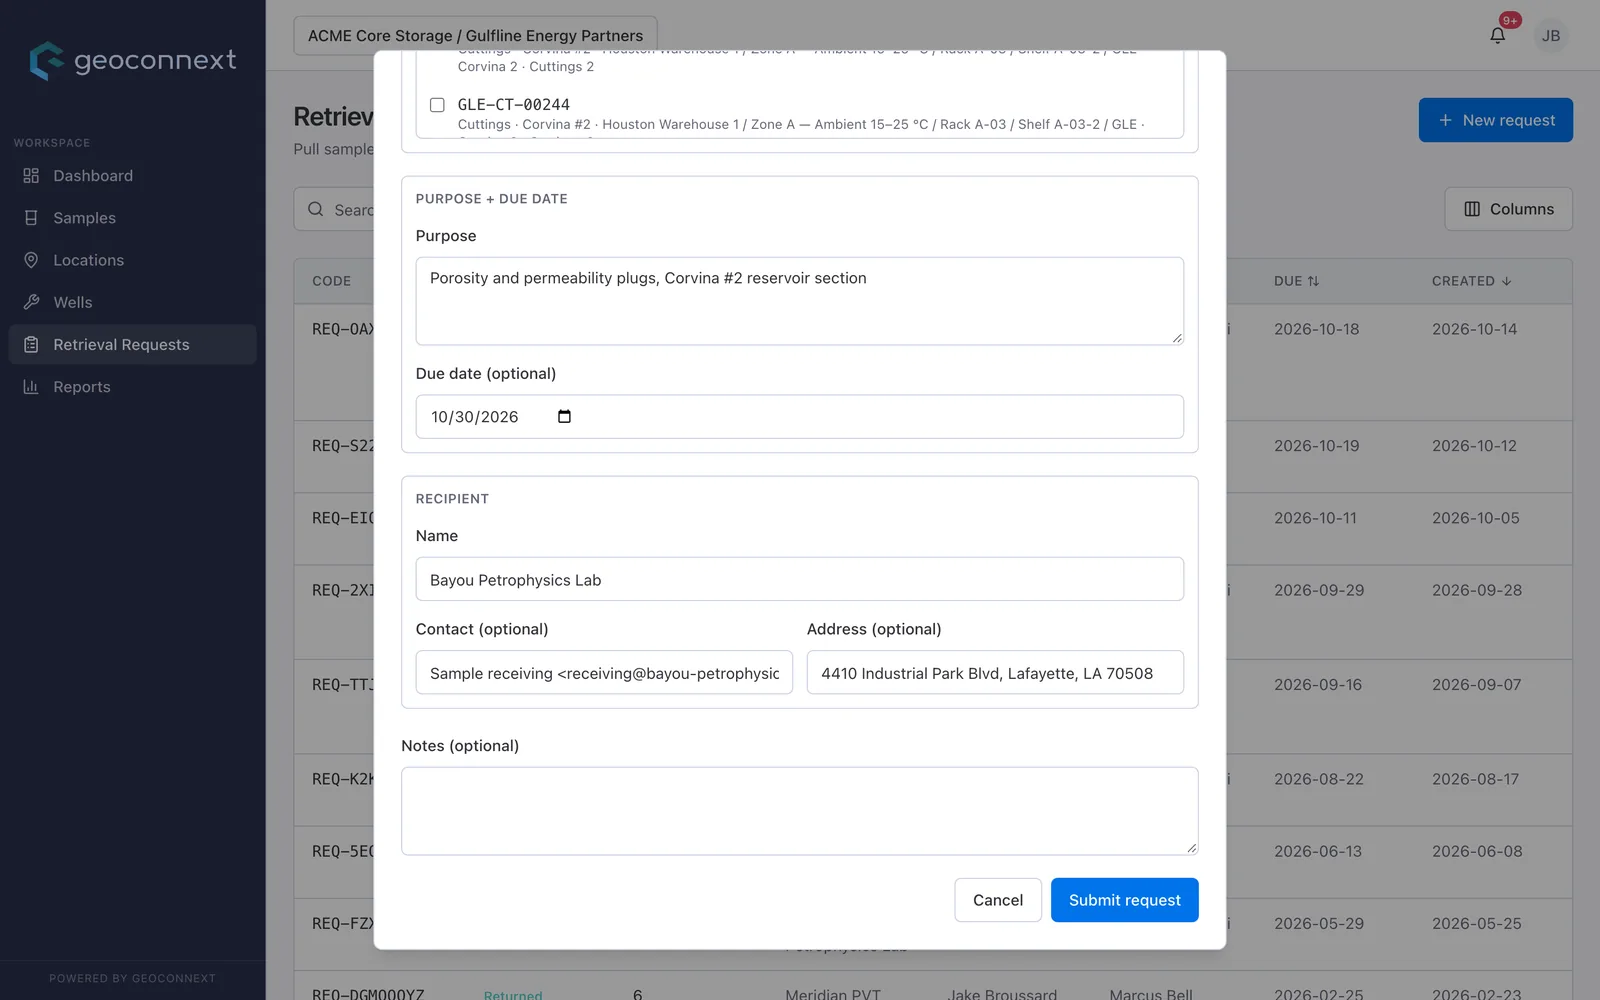Image resolution: width=1600 pixels, height=1000 pixels.
Task: Edit the recipient Name field
Action: (799, 579)
